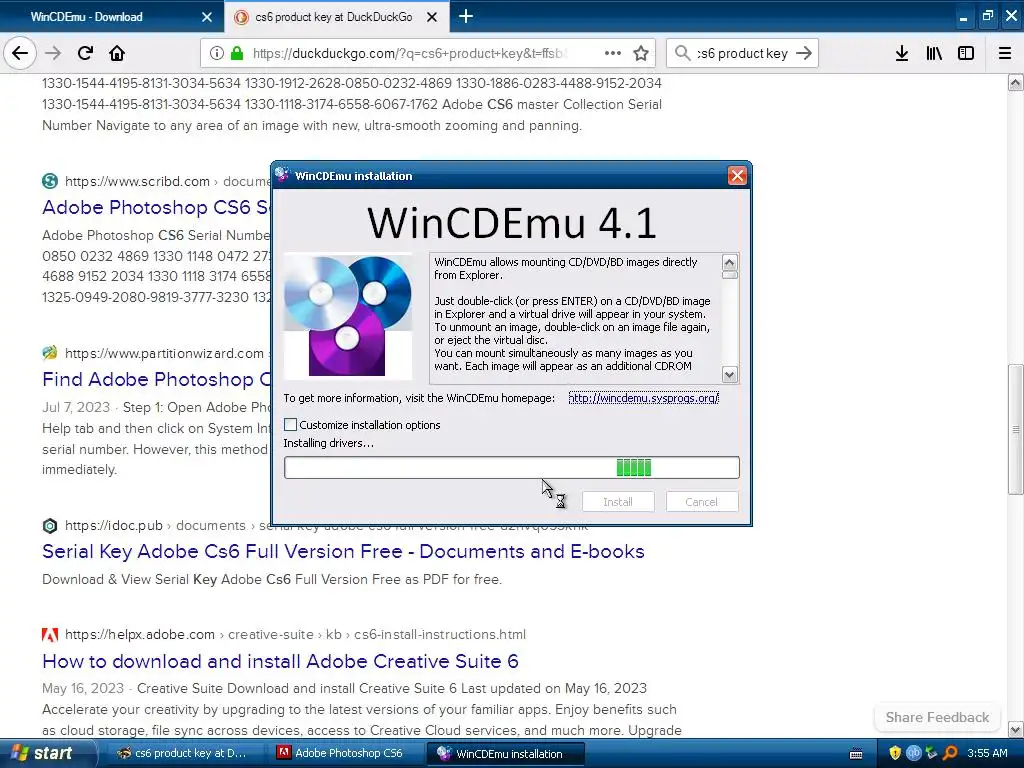Image resolution: width=1024 pixels, height=768 pixels.
Task: Switch to cs6 product key taskbar item
Action: coord(185,753)
